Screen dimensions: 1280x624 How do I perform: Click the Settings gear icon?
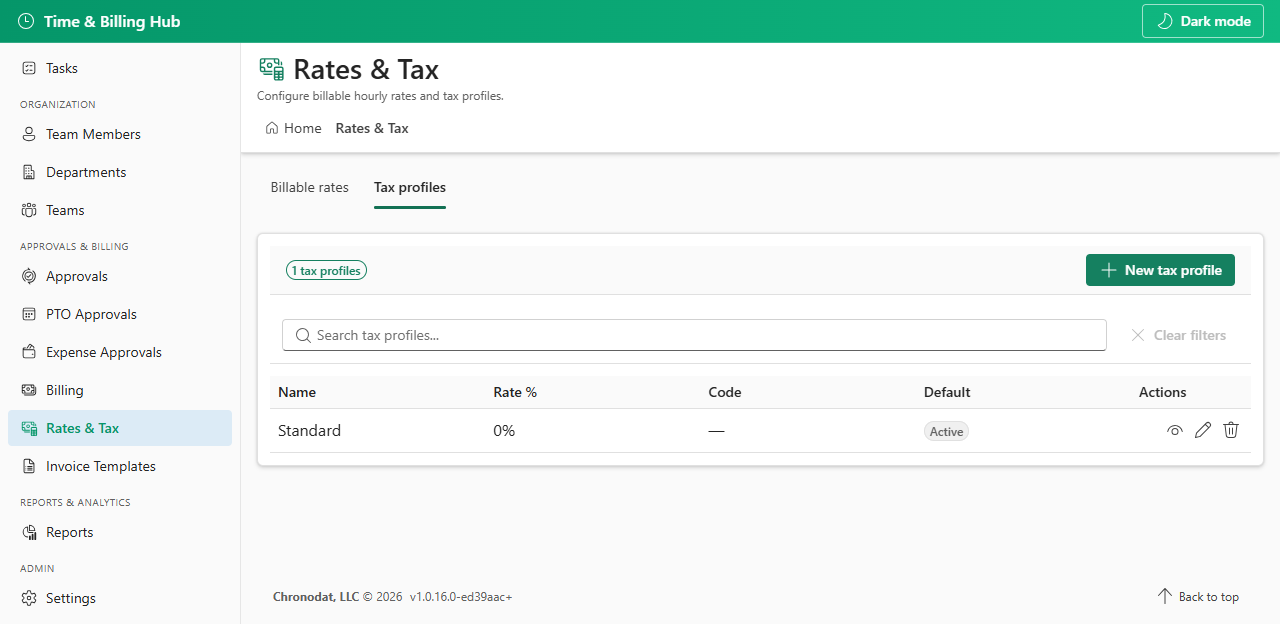coord(29,598)
